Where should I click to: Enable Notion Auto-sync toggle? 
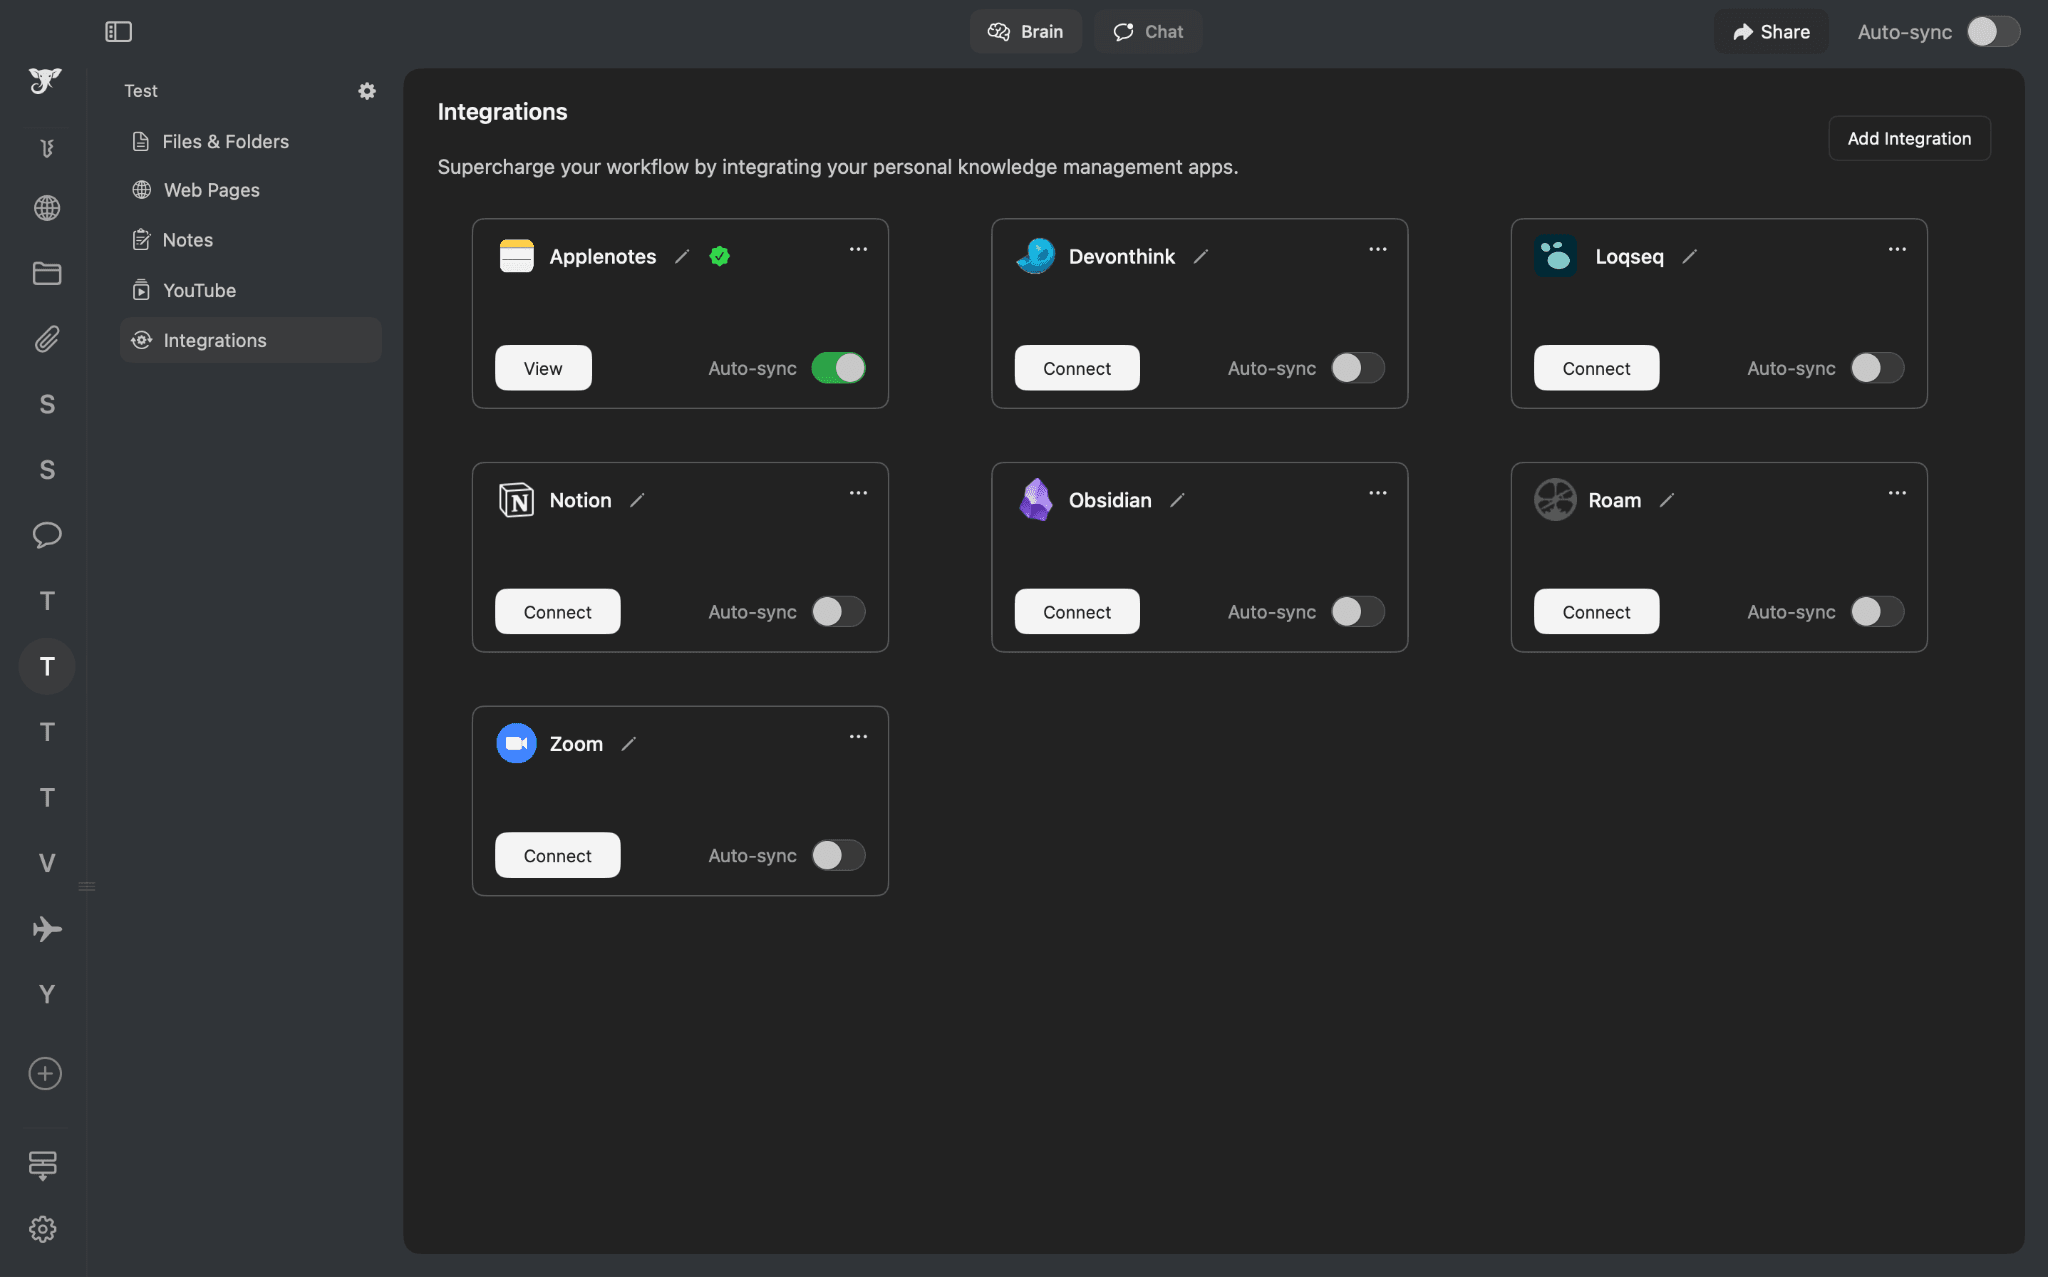pyautogui.click(x=838, y=612)
